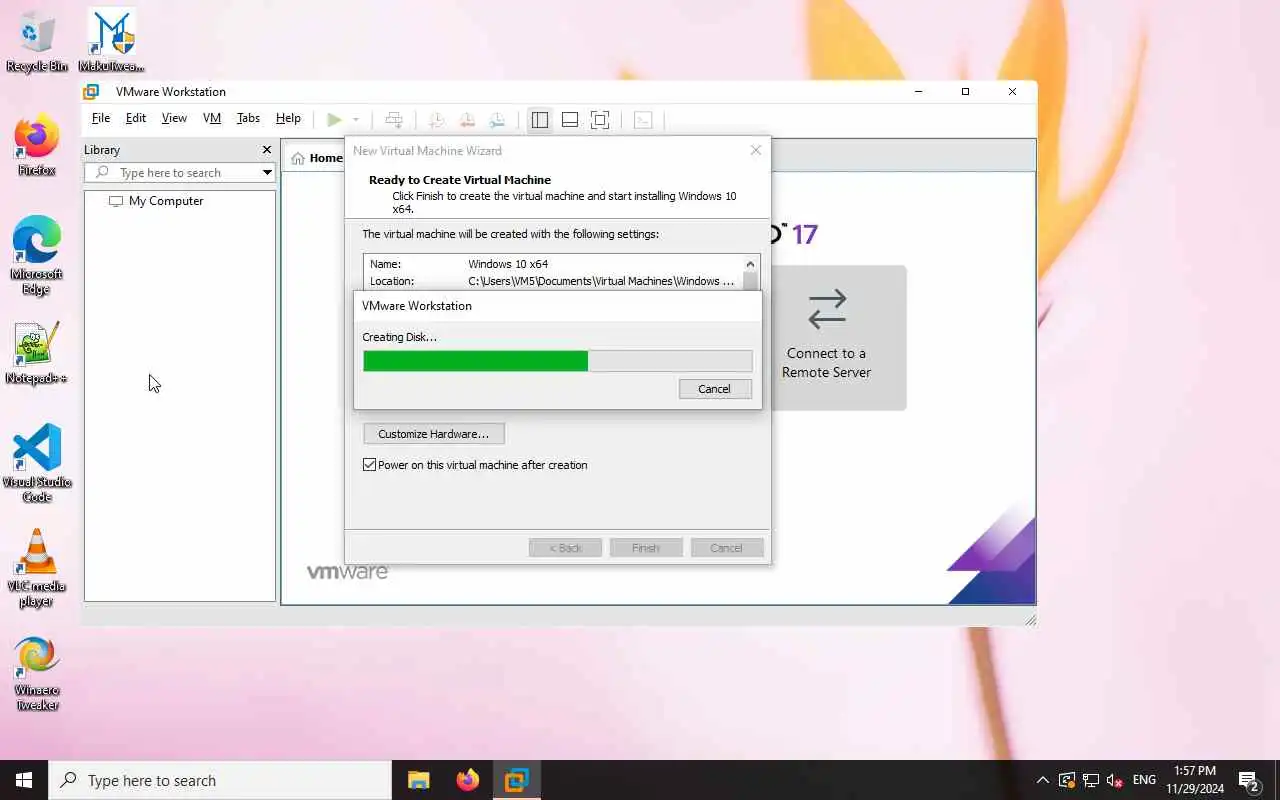1280x800 pixels.
Task: Click the muted volume tray icon
Action: 1115,780
